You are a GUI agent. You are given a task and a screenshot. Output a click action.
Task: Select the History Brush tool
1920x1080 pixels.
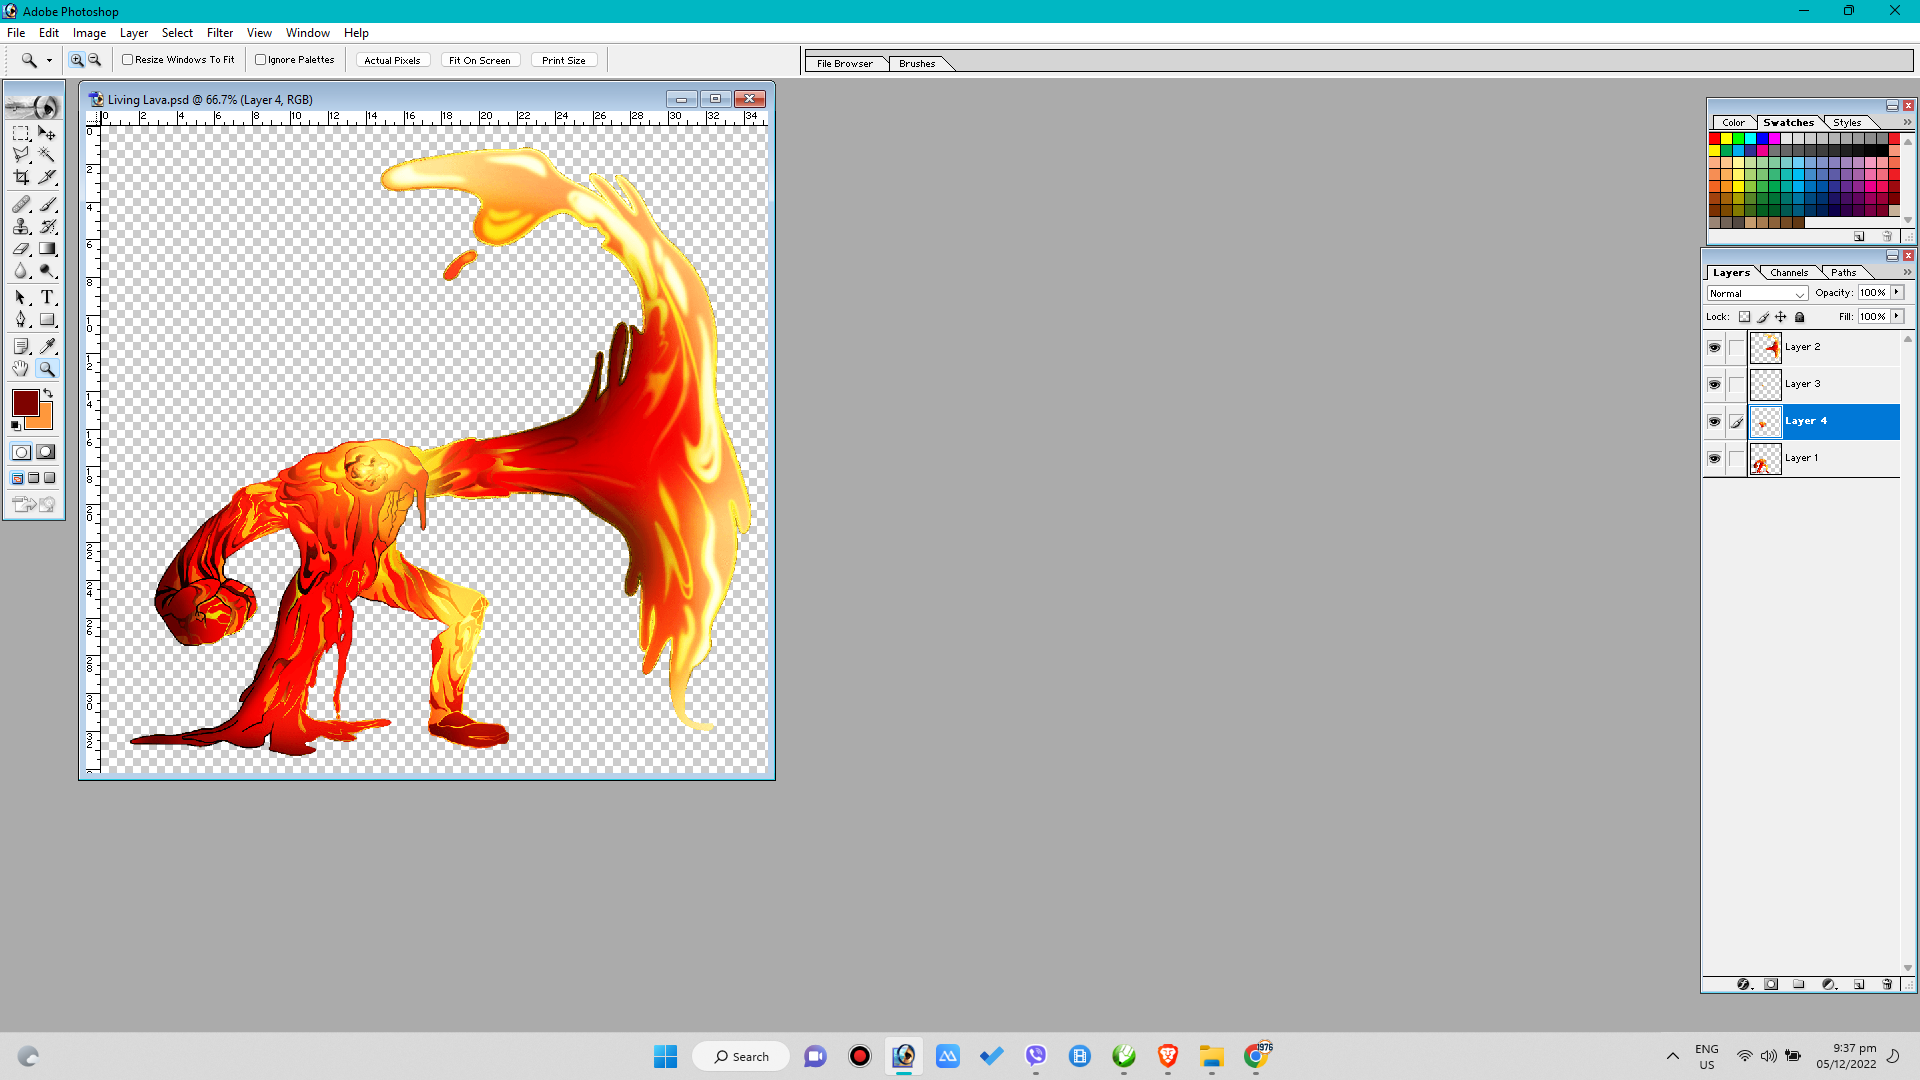[x=47, y=227]
